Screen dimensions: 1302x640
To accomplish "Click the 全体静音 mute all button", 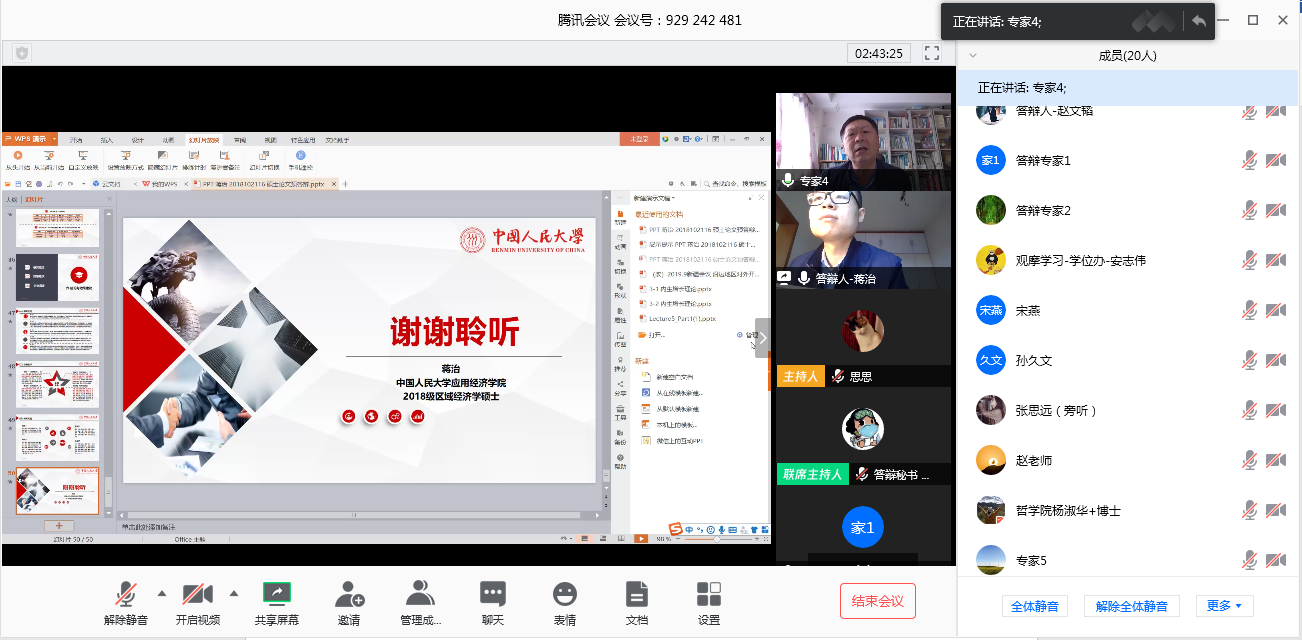I will point(1035,606).
